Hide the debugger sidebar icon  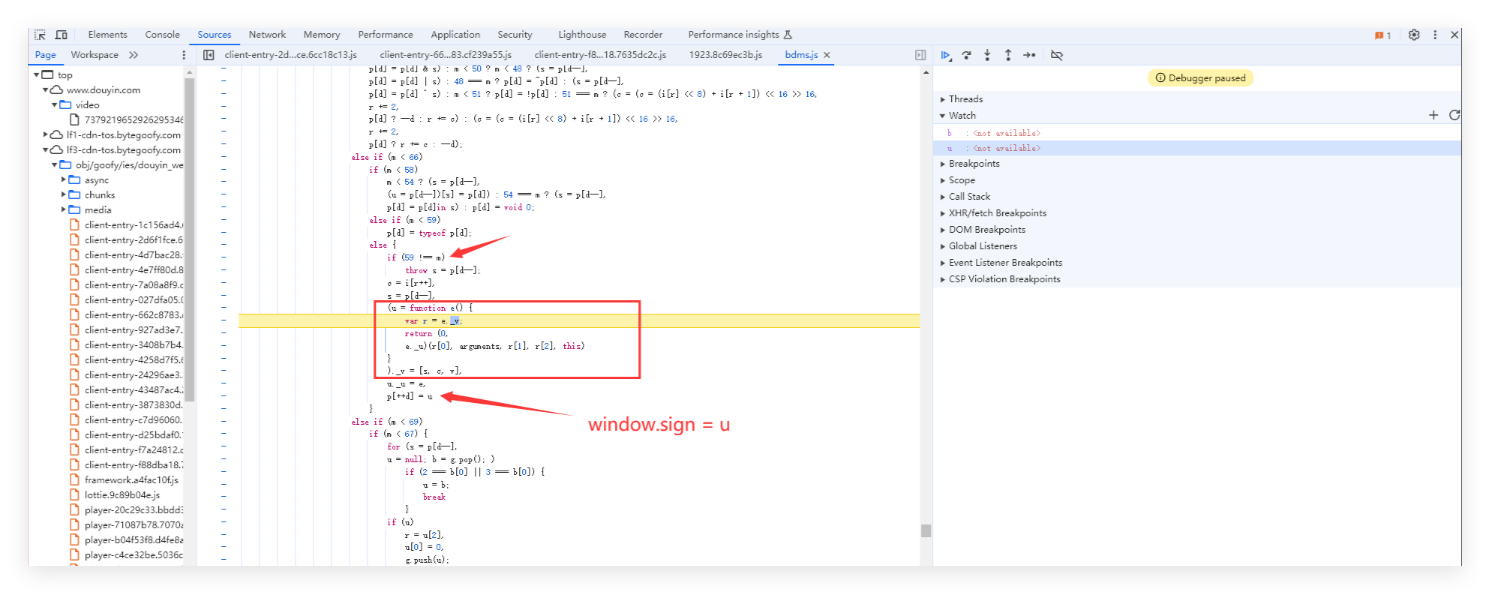click(920, 55)
